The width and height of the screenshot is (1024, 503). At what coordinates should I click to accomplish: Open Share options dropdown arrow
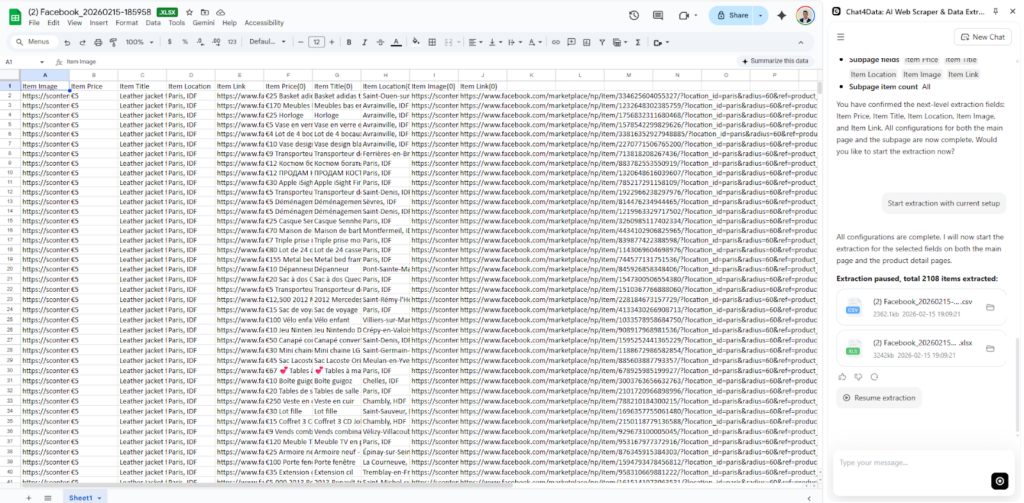point(761,16)
